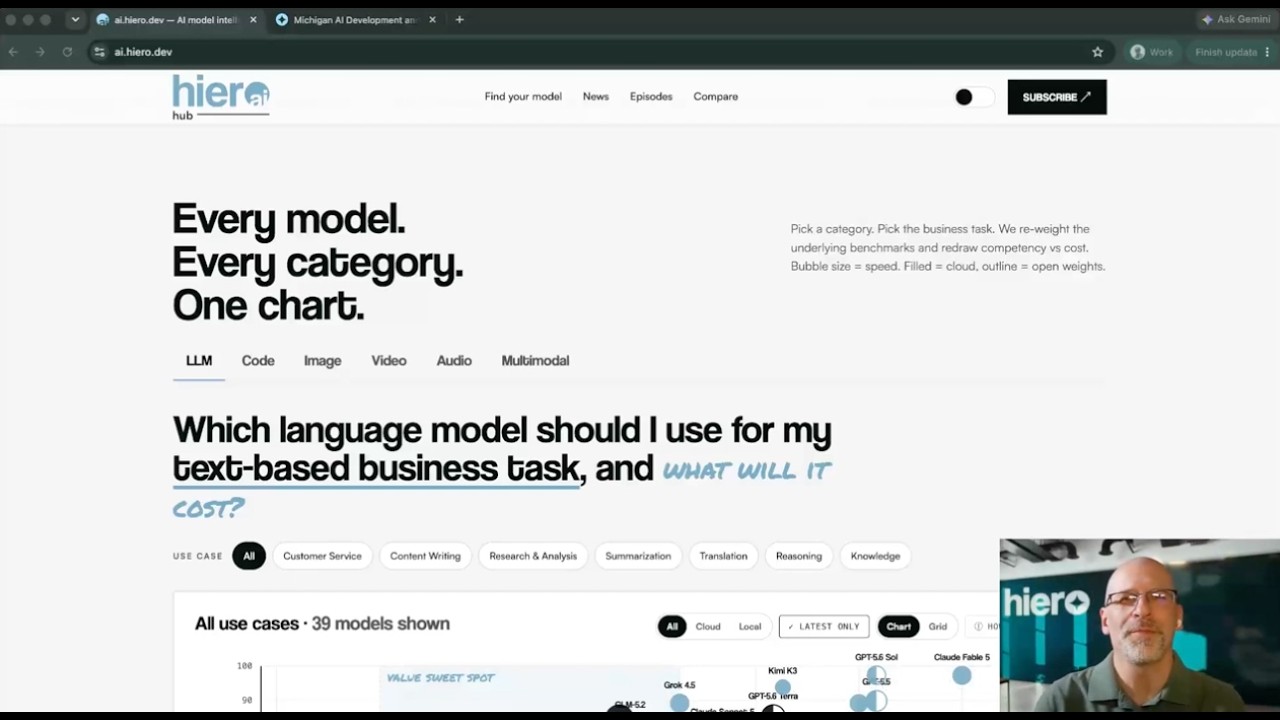This screenshot has height=720, width=1280.
Task: Filter by Knowledge use case
Action: (x=875, y=556)
